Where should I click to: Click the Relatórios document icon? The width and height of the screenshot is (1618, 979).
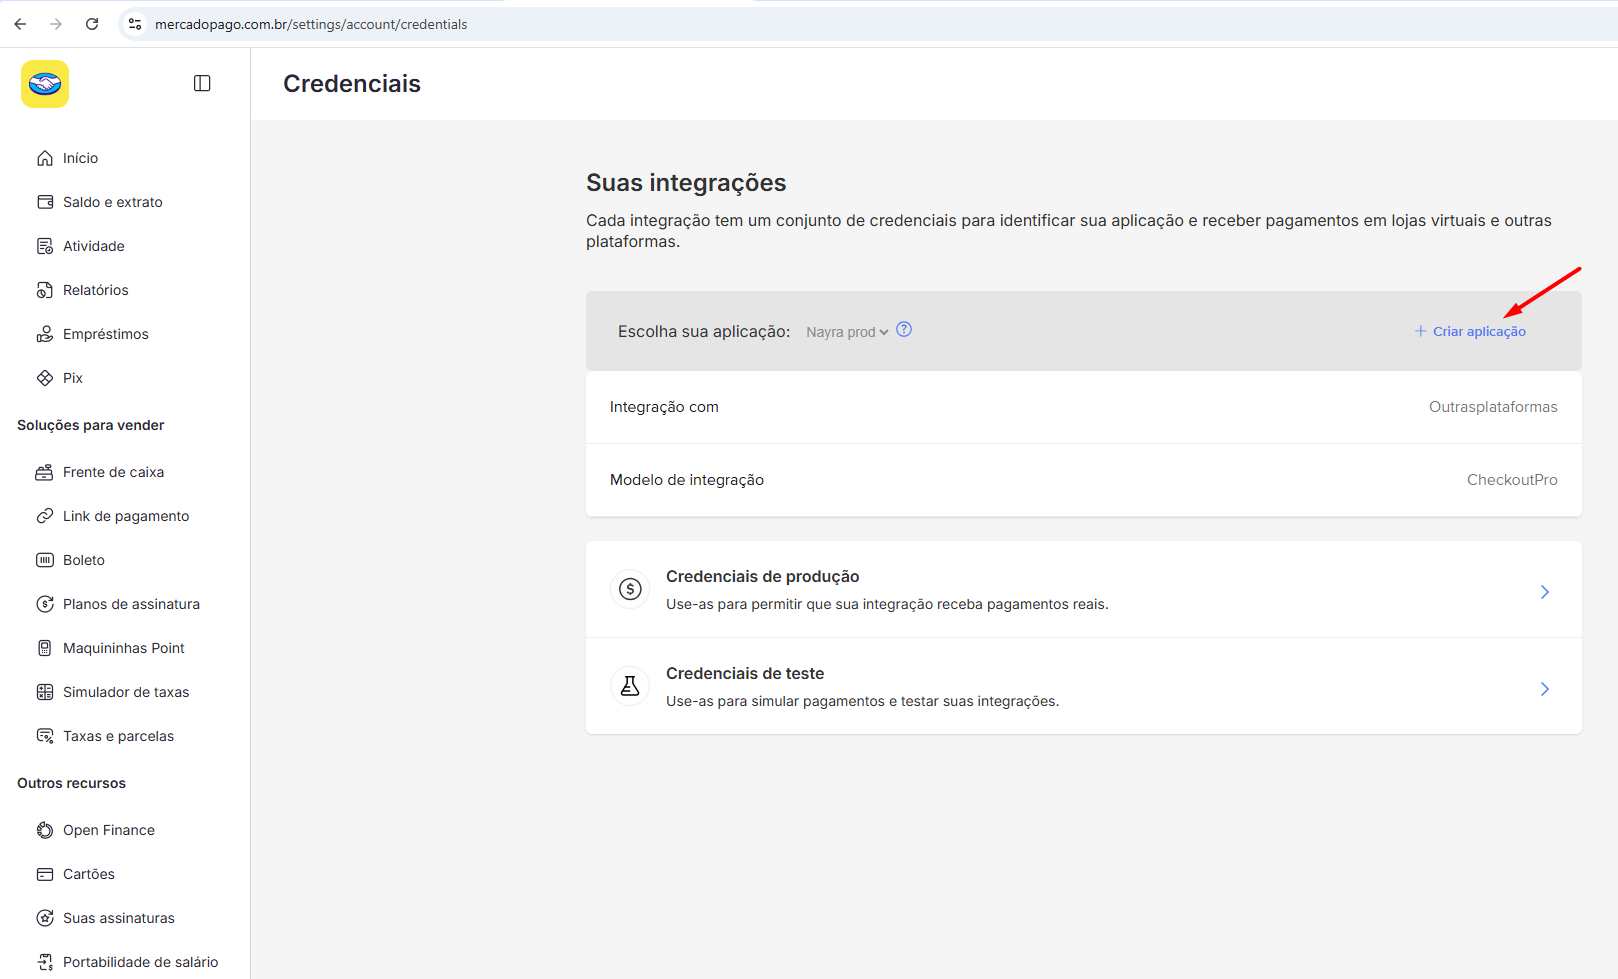(45, 290)
